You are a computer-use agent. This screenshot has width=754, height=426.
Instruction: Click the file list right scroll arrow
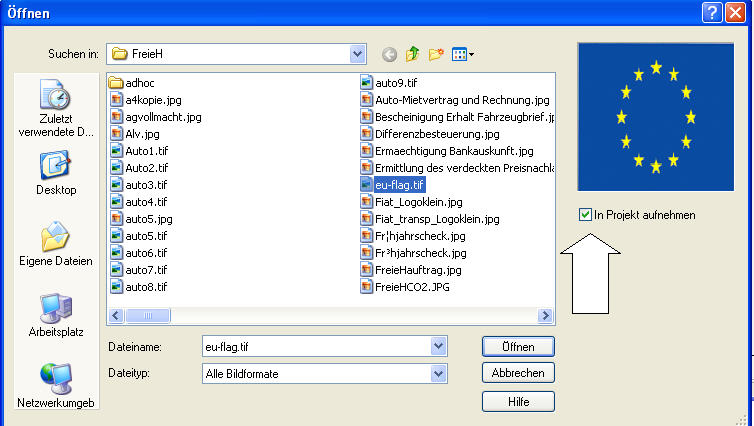click(545, 315)
